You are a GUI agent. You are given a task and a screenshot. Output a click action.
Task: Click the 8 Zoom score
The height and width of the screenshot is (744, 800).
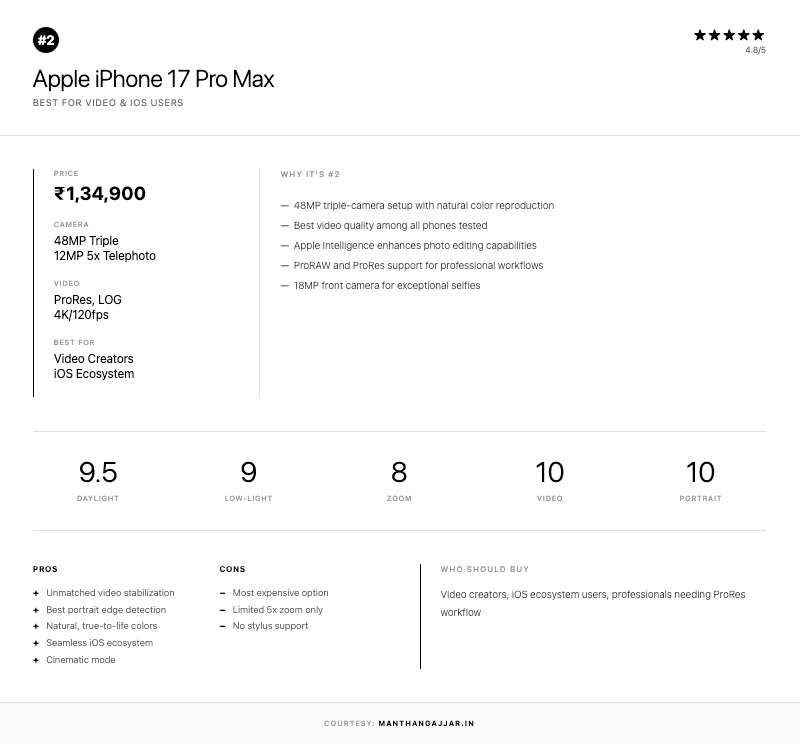399,472
